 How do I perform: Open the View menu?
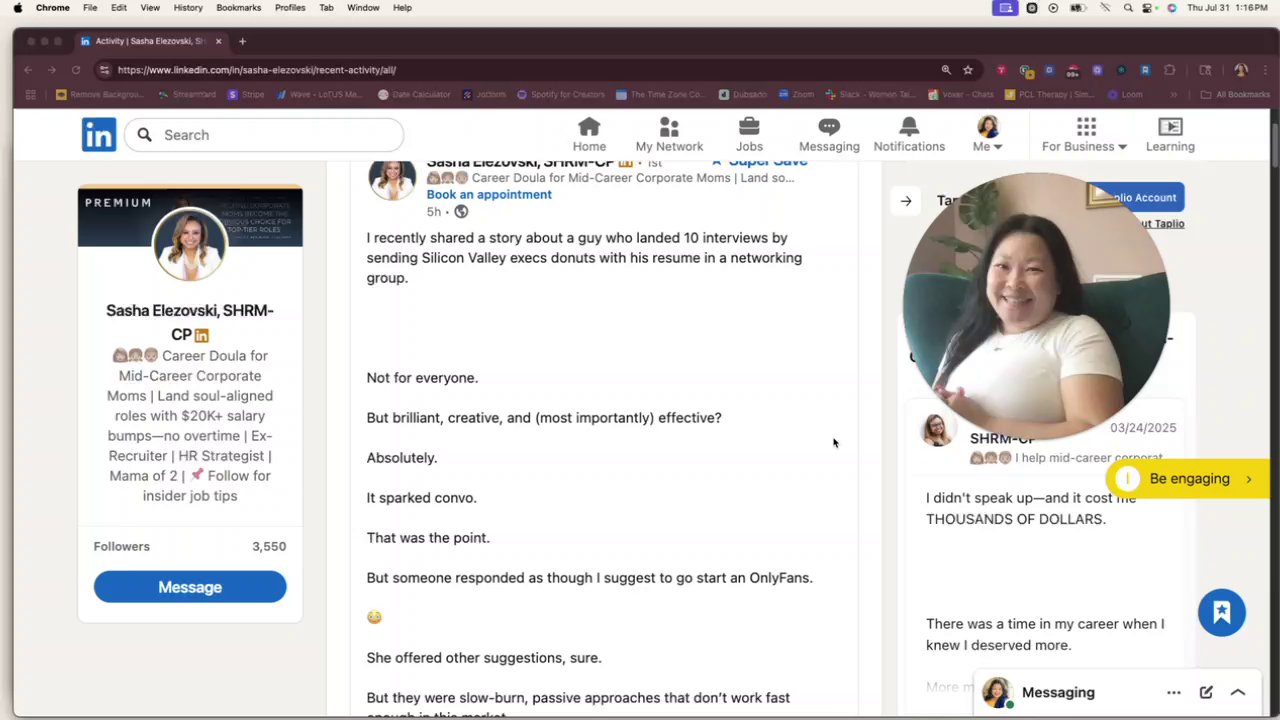pos(150,8)
